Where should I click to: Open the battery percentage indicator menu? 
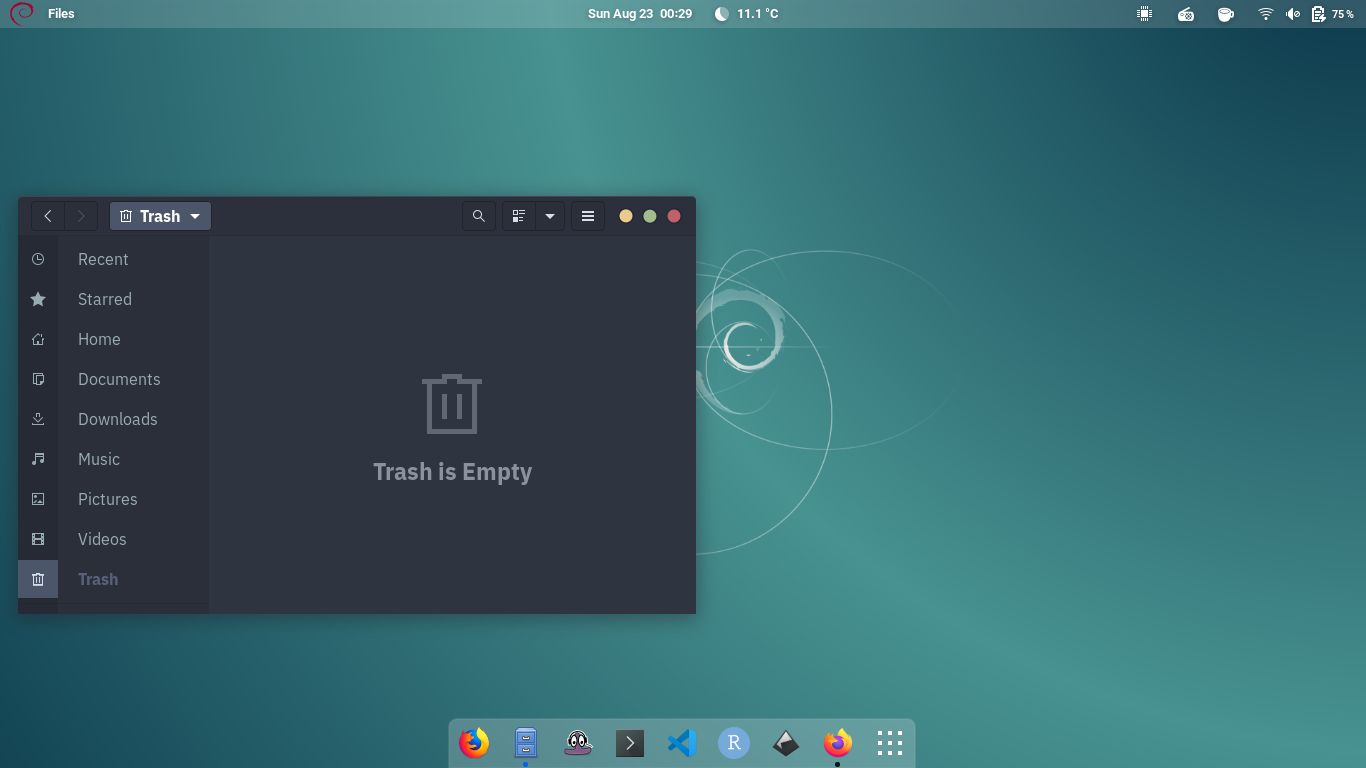1330,14
